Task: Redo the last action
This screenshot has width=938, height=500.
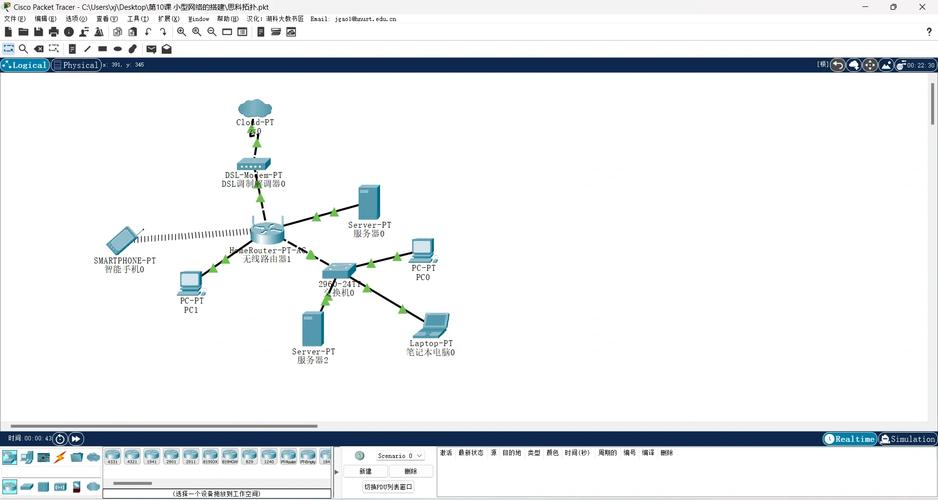Action: click(163, 32)
